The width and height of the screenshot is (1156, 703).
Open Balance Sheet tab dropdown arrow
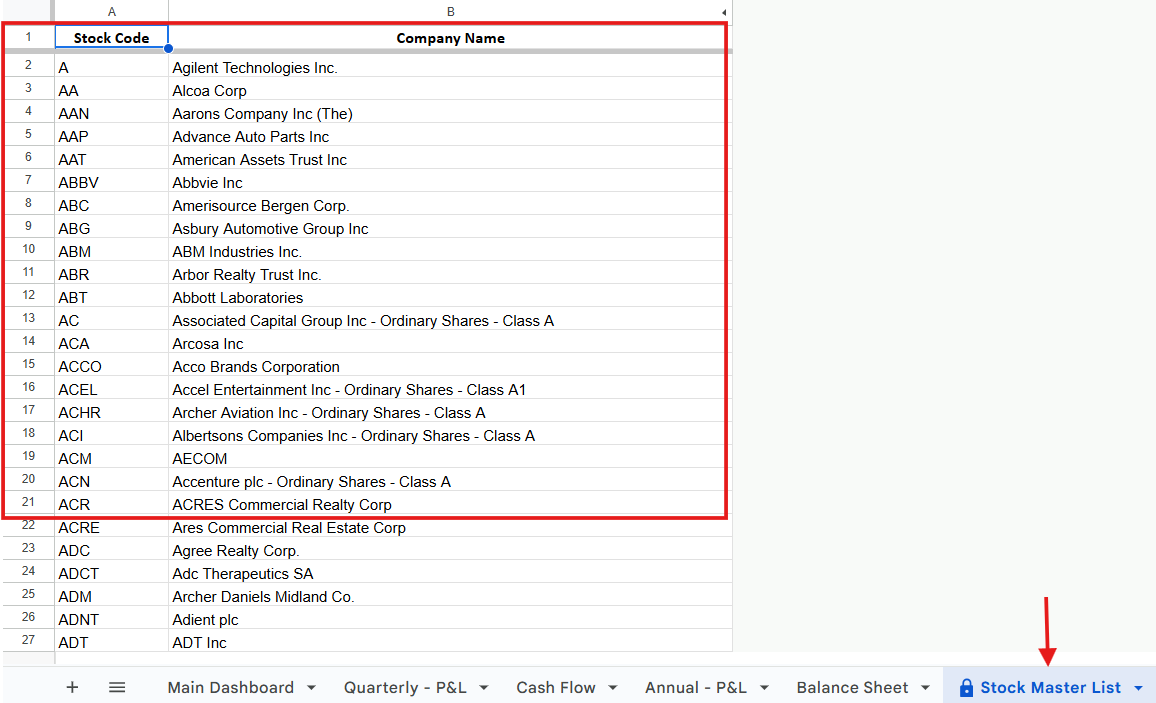click(925, 688)
